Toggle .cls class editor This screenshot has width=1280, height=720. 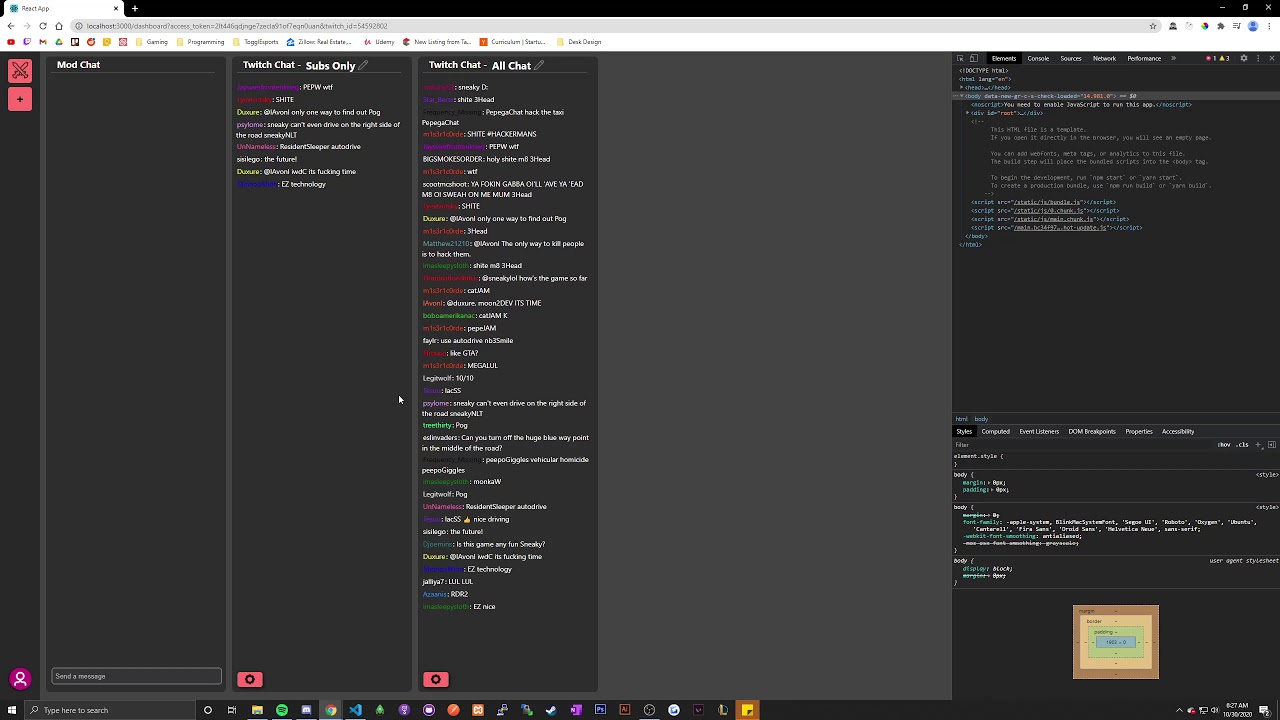[1242, 444]
